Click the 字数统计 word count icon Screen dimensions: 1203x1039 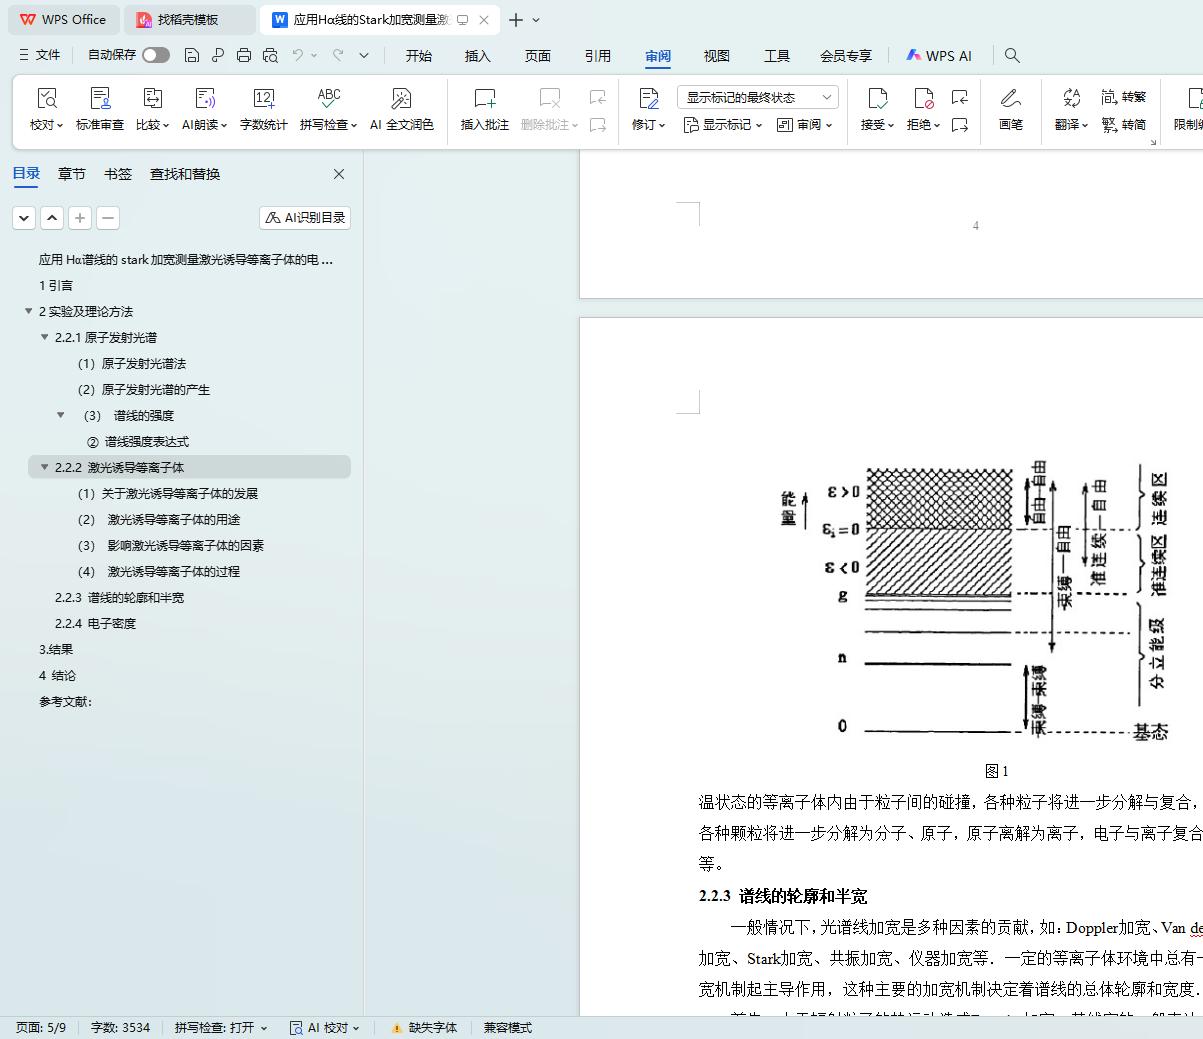(x=263, y=99)
